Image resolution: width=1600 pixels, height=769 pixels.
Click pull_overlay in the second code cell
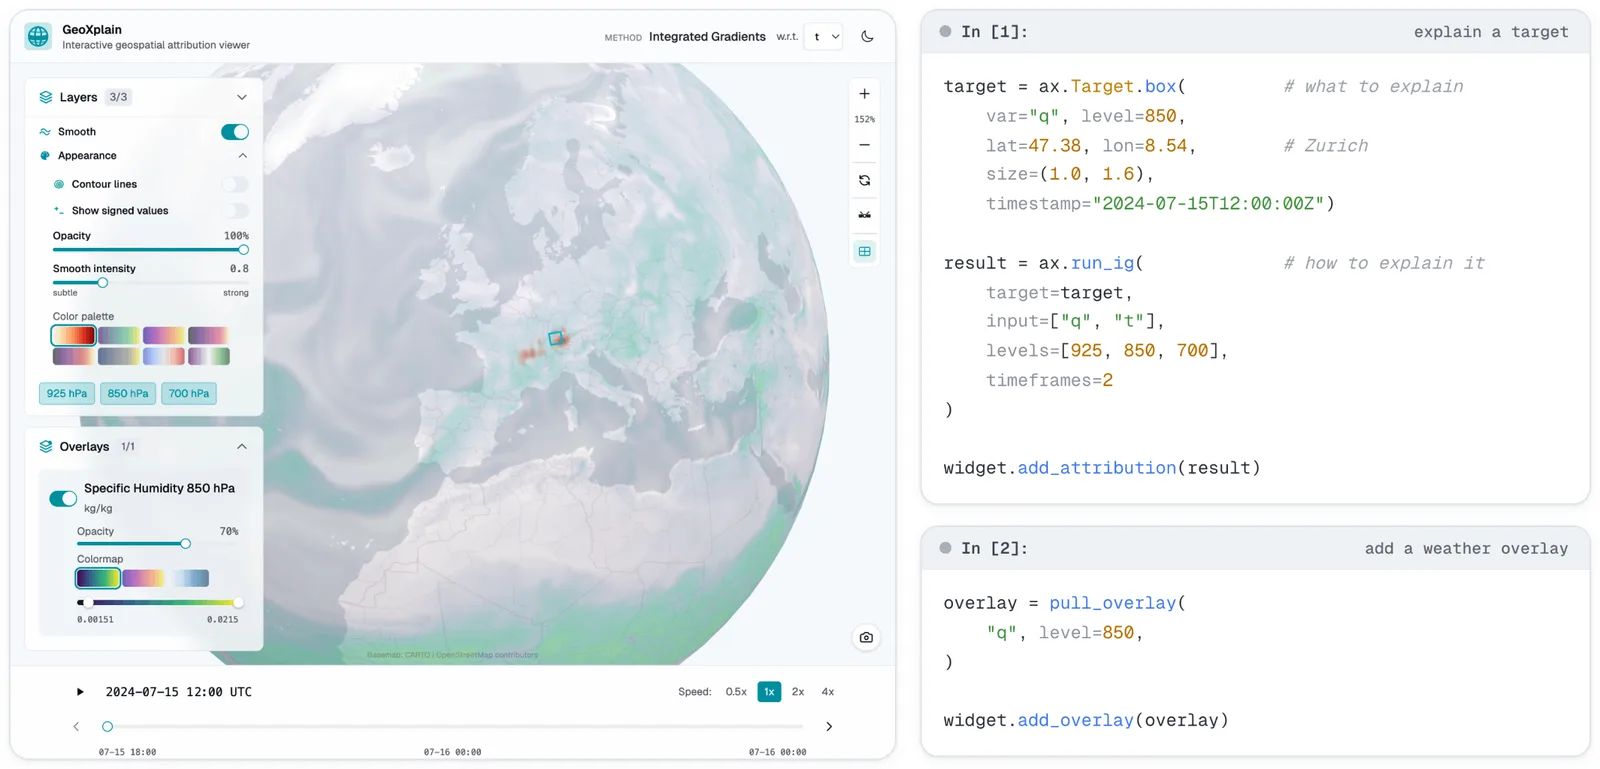(x=1112, y=603)
